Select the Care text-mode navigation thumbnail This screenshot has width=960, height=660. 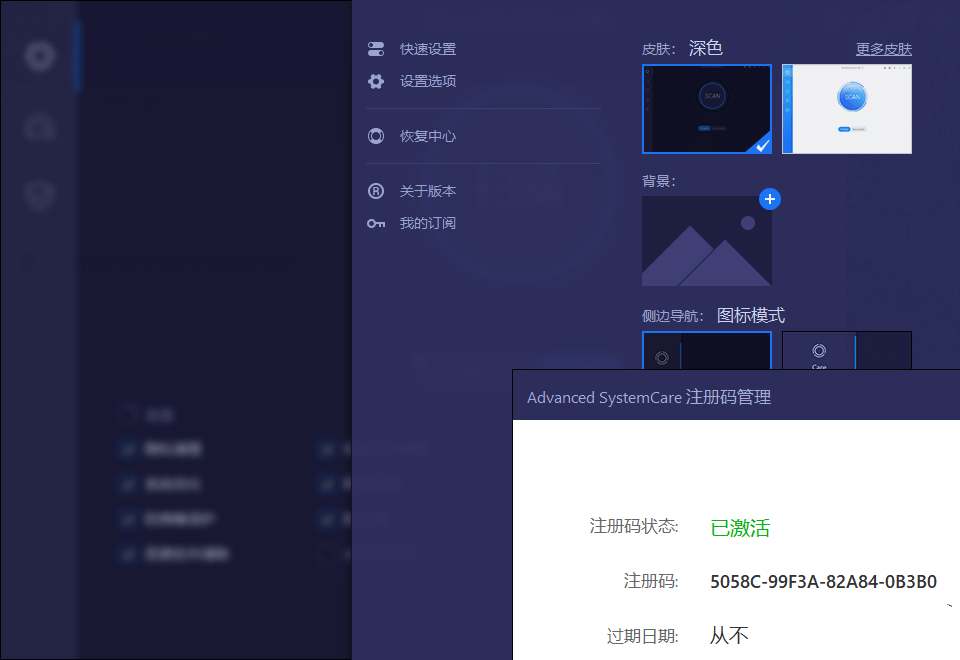pos(846,351)
